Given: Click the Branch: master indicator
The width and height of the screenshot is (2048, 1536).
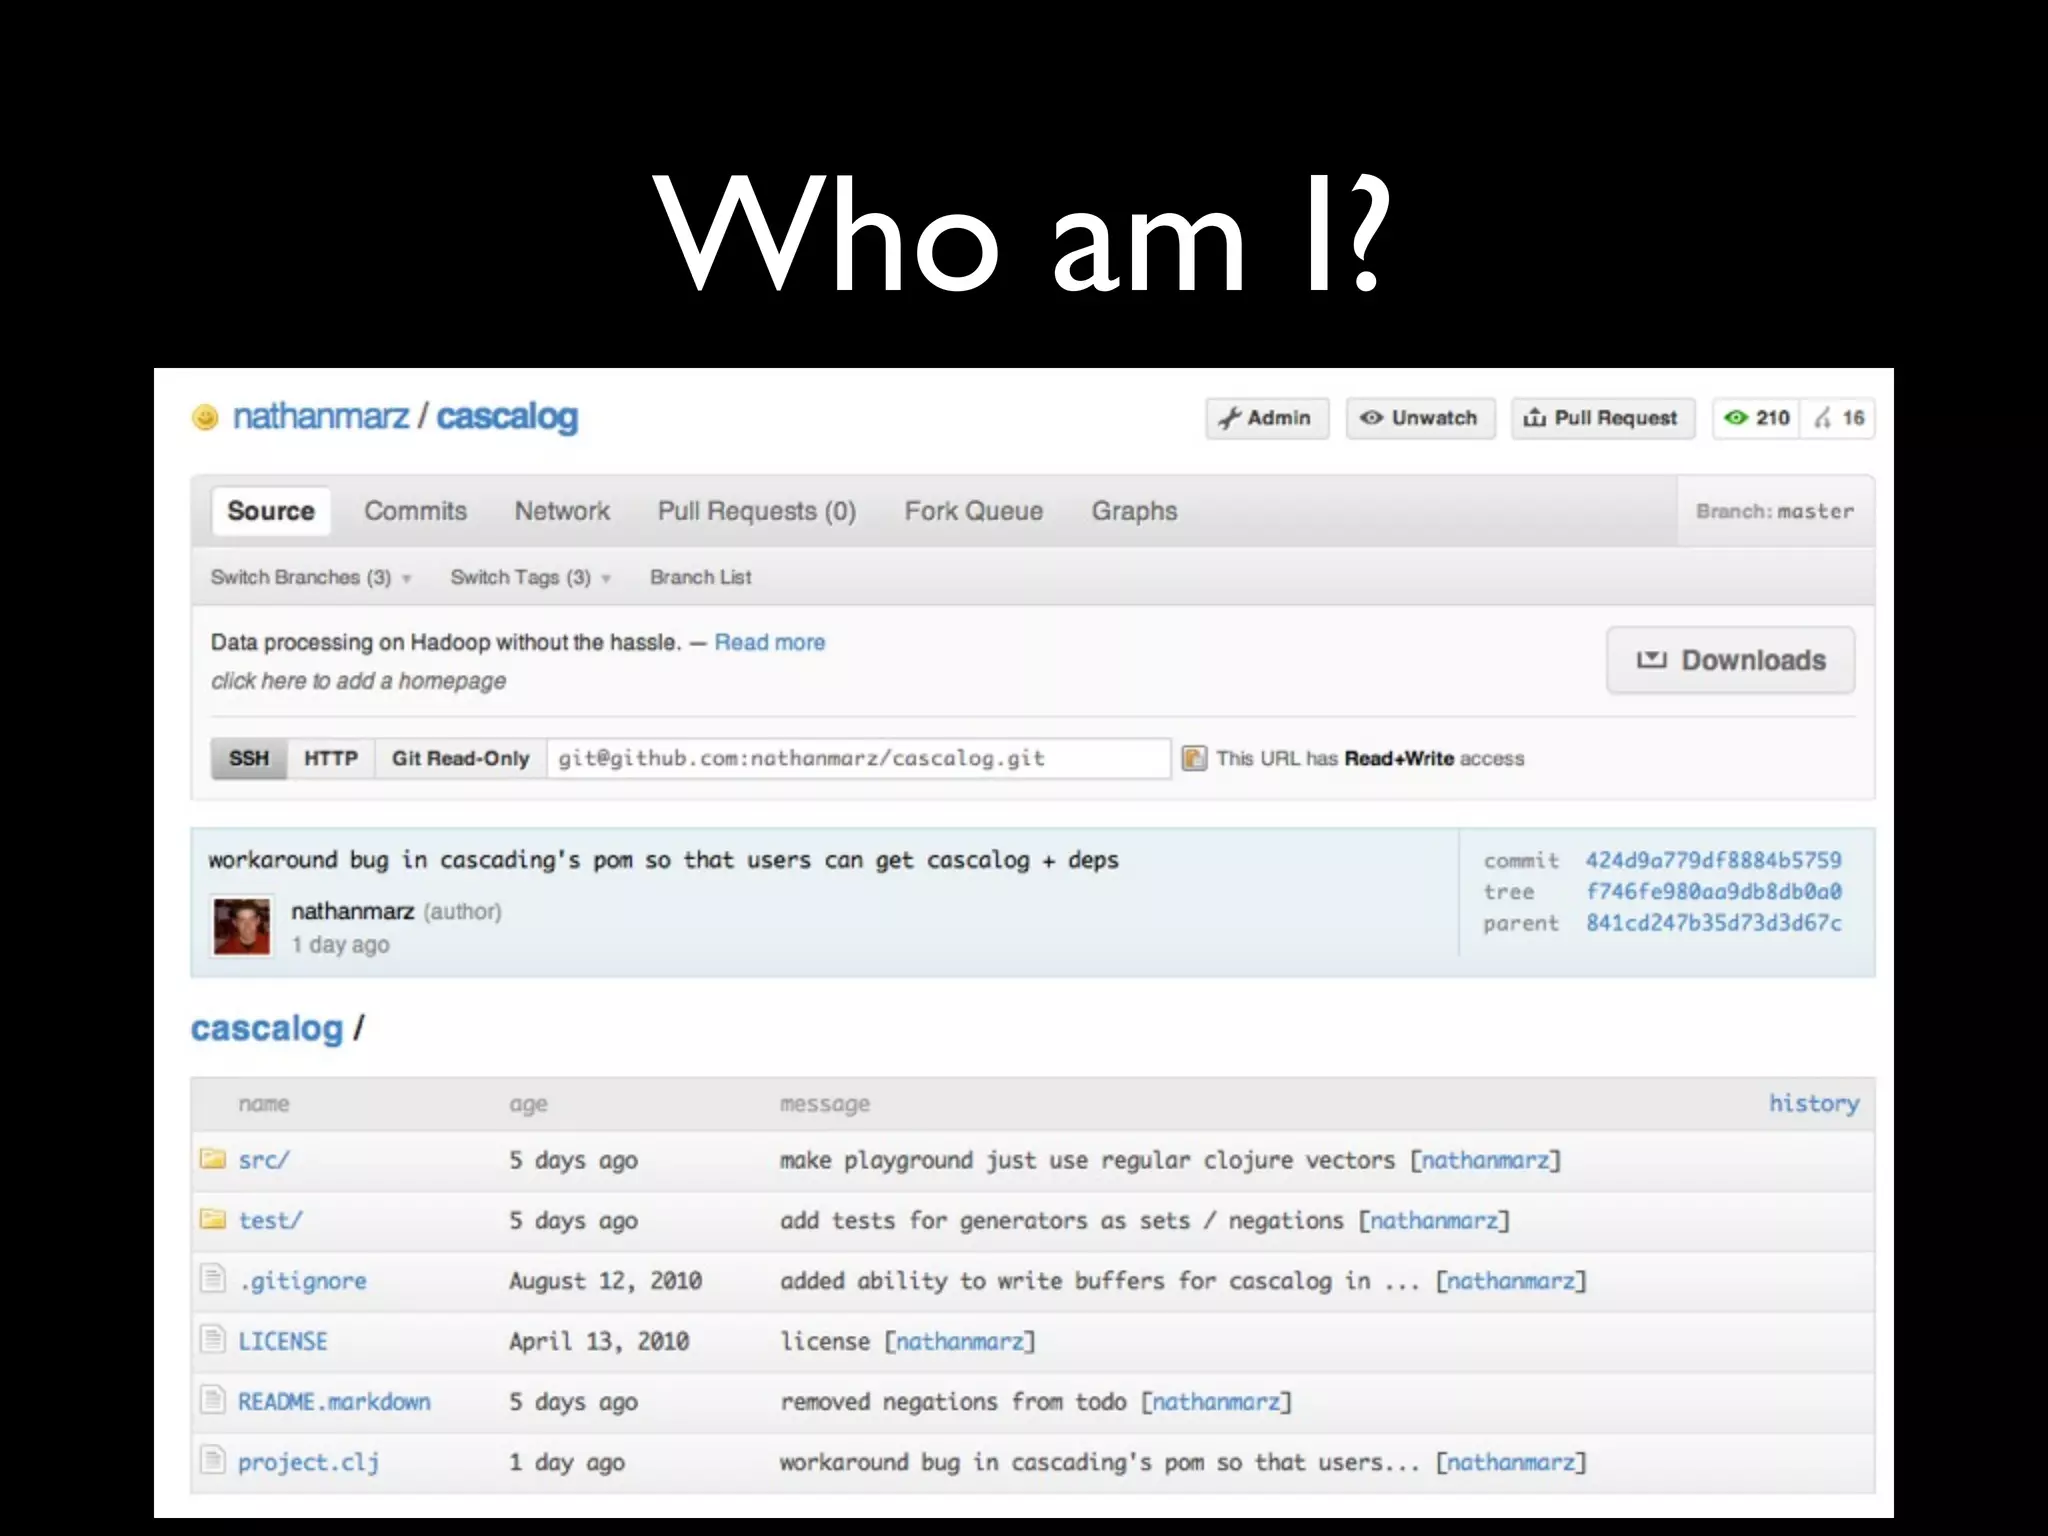Looking at the screenshot, I should pyautogui.click(x=1775, y=511).
